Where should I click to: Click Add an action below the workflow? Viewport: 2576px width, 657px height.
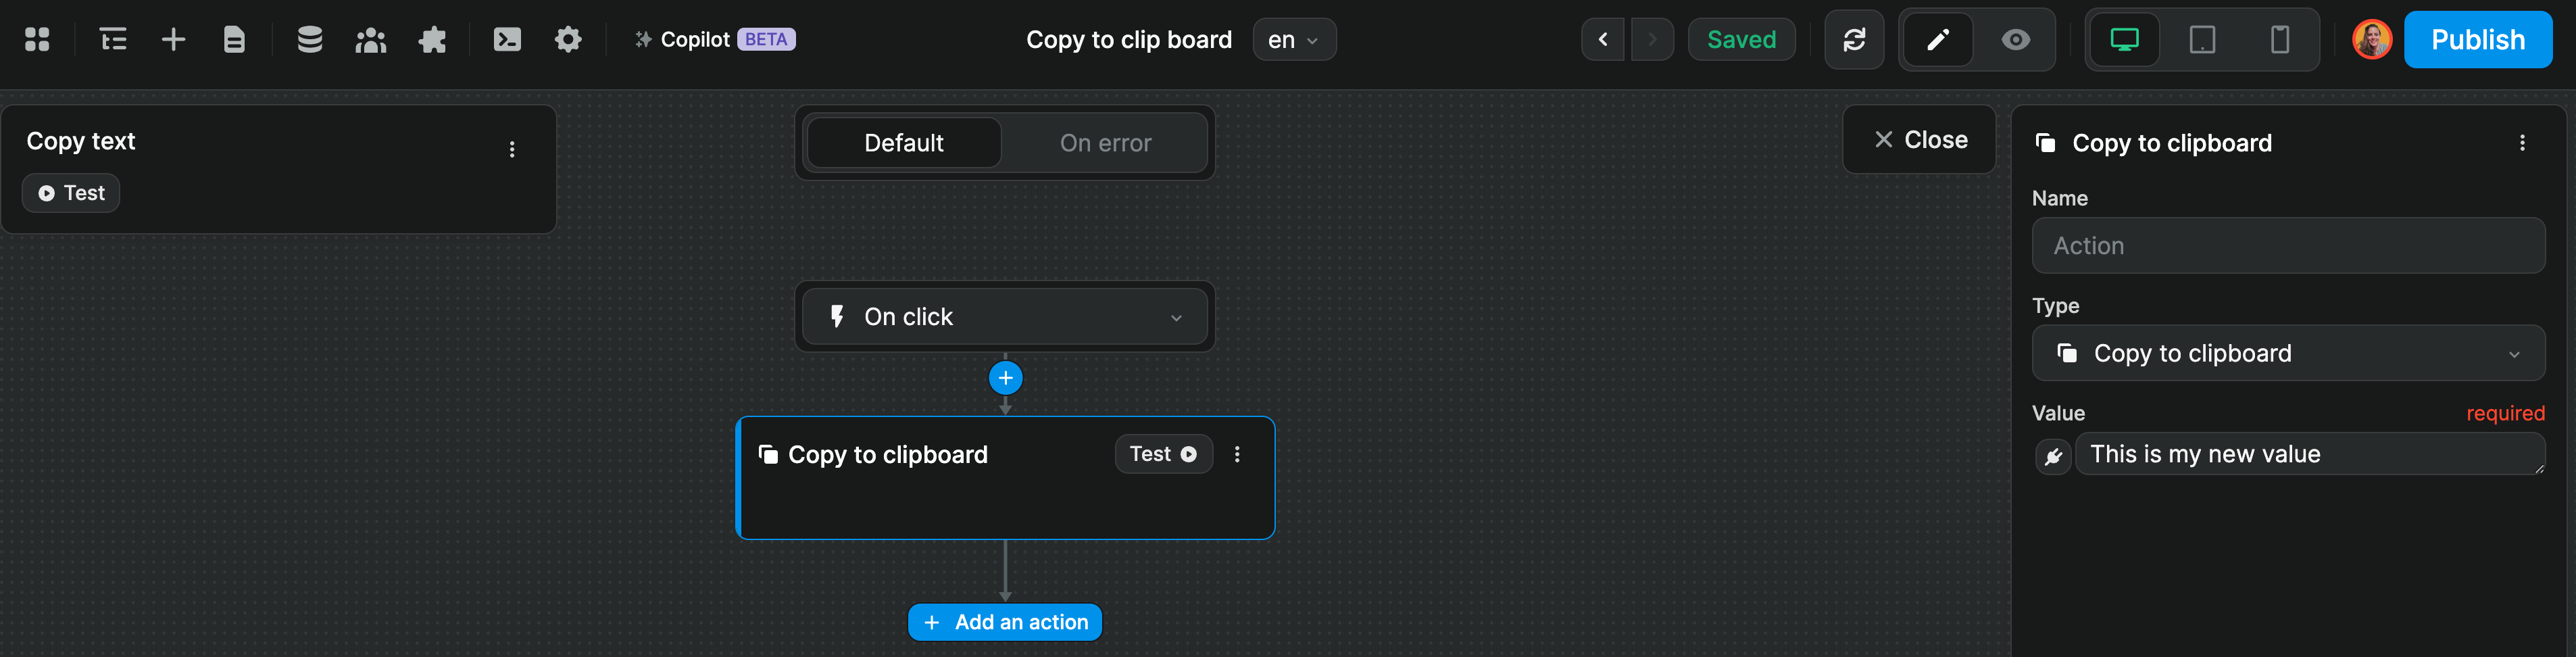[x=1004, y=621]
